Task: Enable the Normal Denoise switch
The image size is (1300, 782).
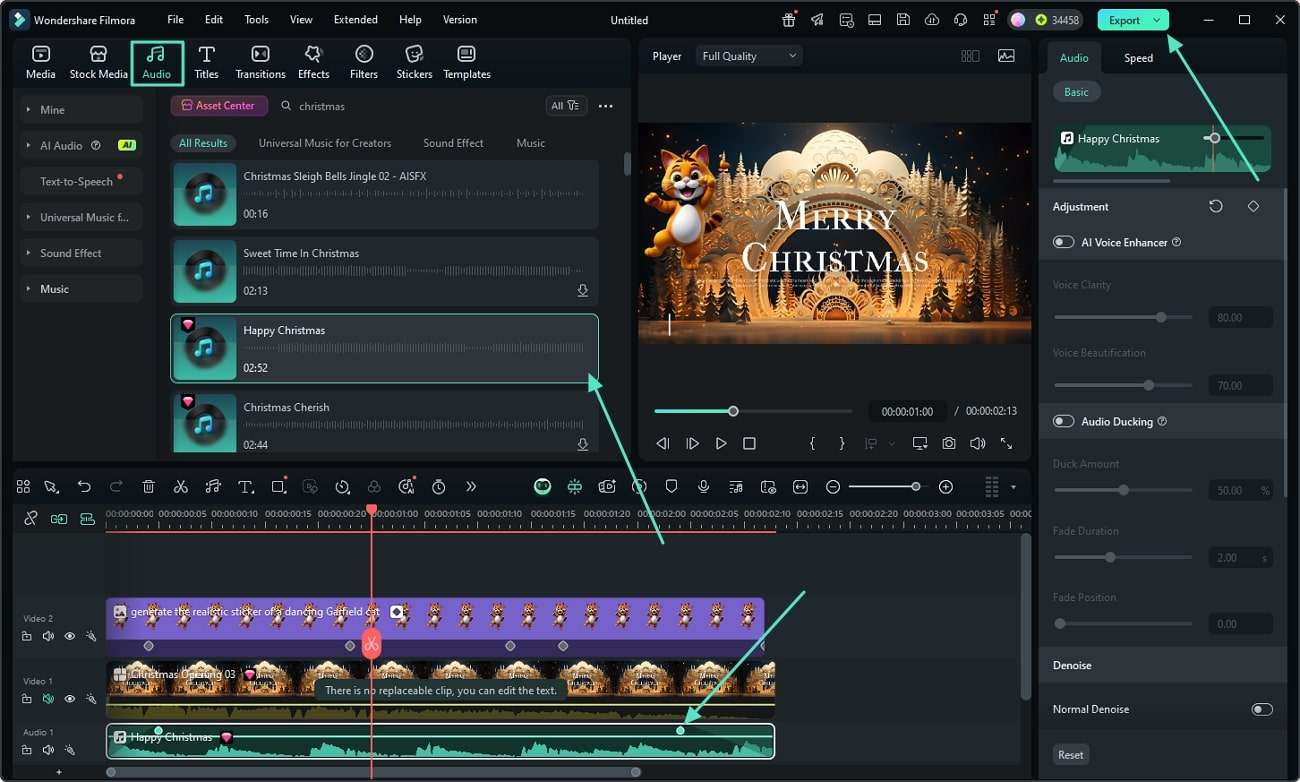Action: [x=1262, y=709]
